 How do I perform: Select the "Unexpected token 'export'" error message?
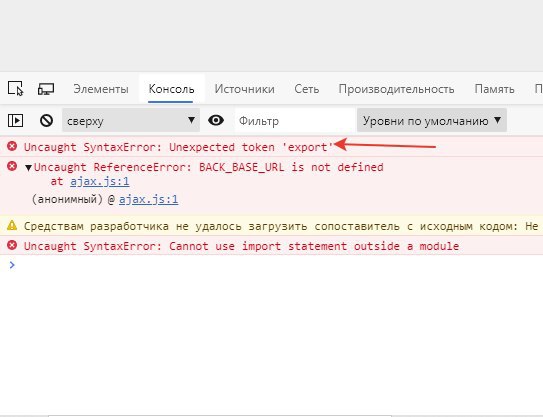(178, 147)
